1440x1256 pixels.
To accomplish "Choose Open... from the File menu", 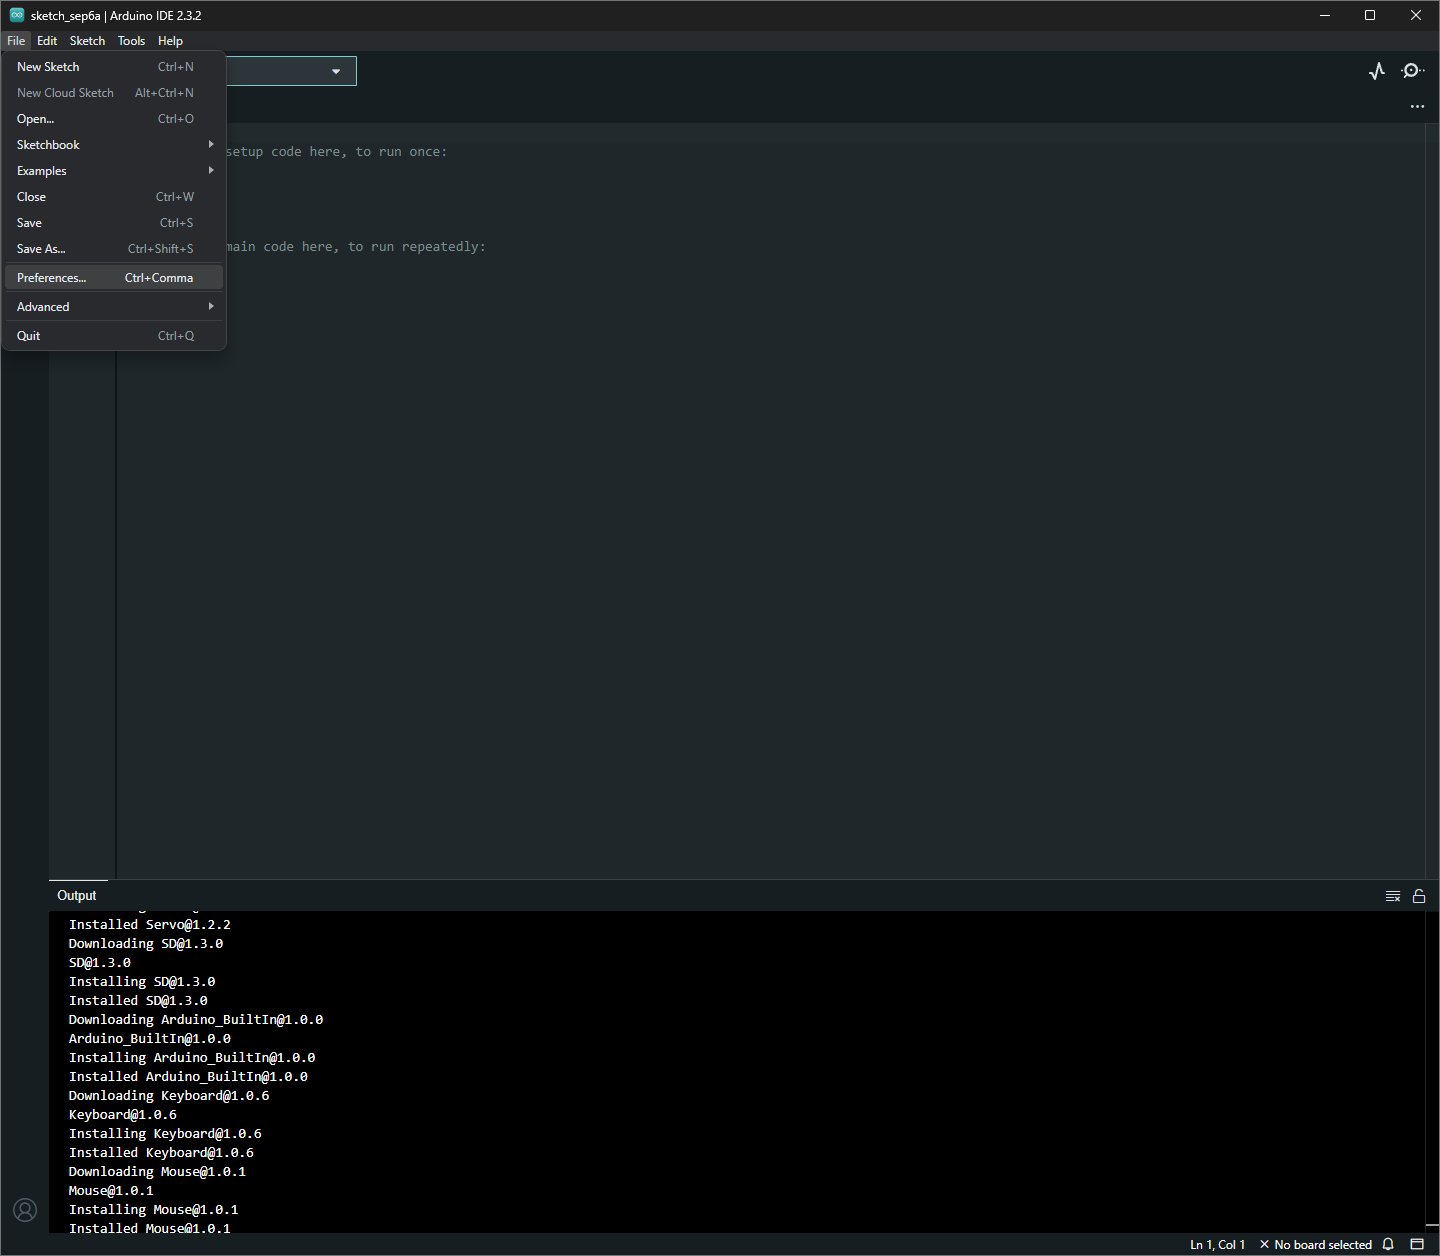I will 114,119.
